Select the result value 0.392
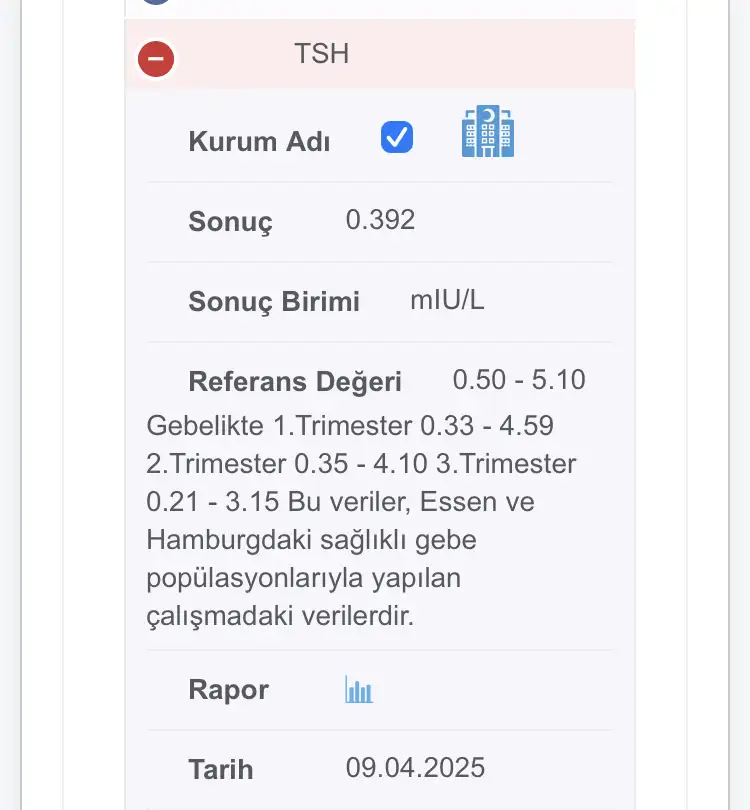Screen dimensions: 750x810 tap(380, 220)
